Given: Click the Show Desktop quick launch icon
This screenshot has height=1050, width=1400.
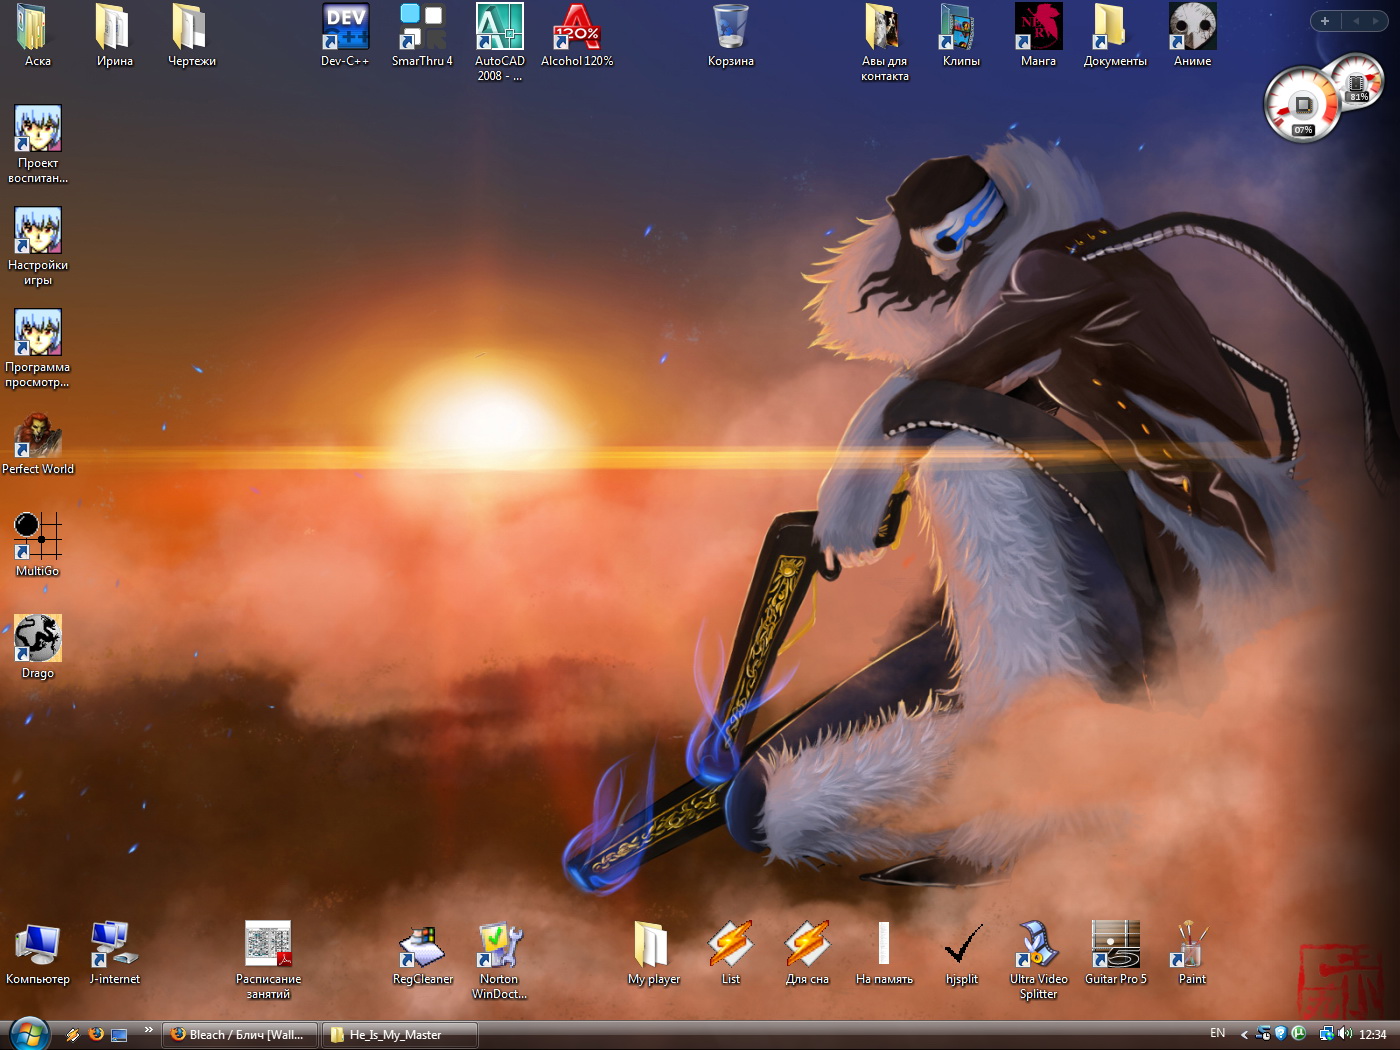Looking at the screenshot, I should tap(119, 1035).
